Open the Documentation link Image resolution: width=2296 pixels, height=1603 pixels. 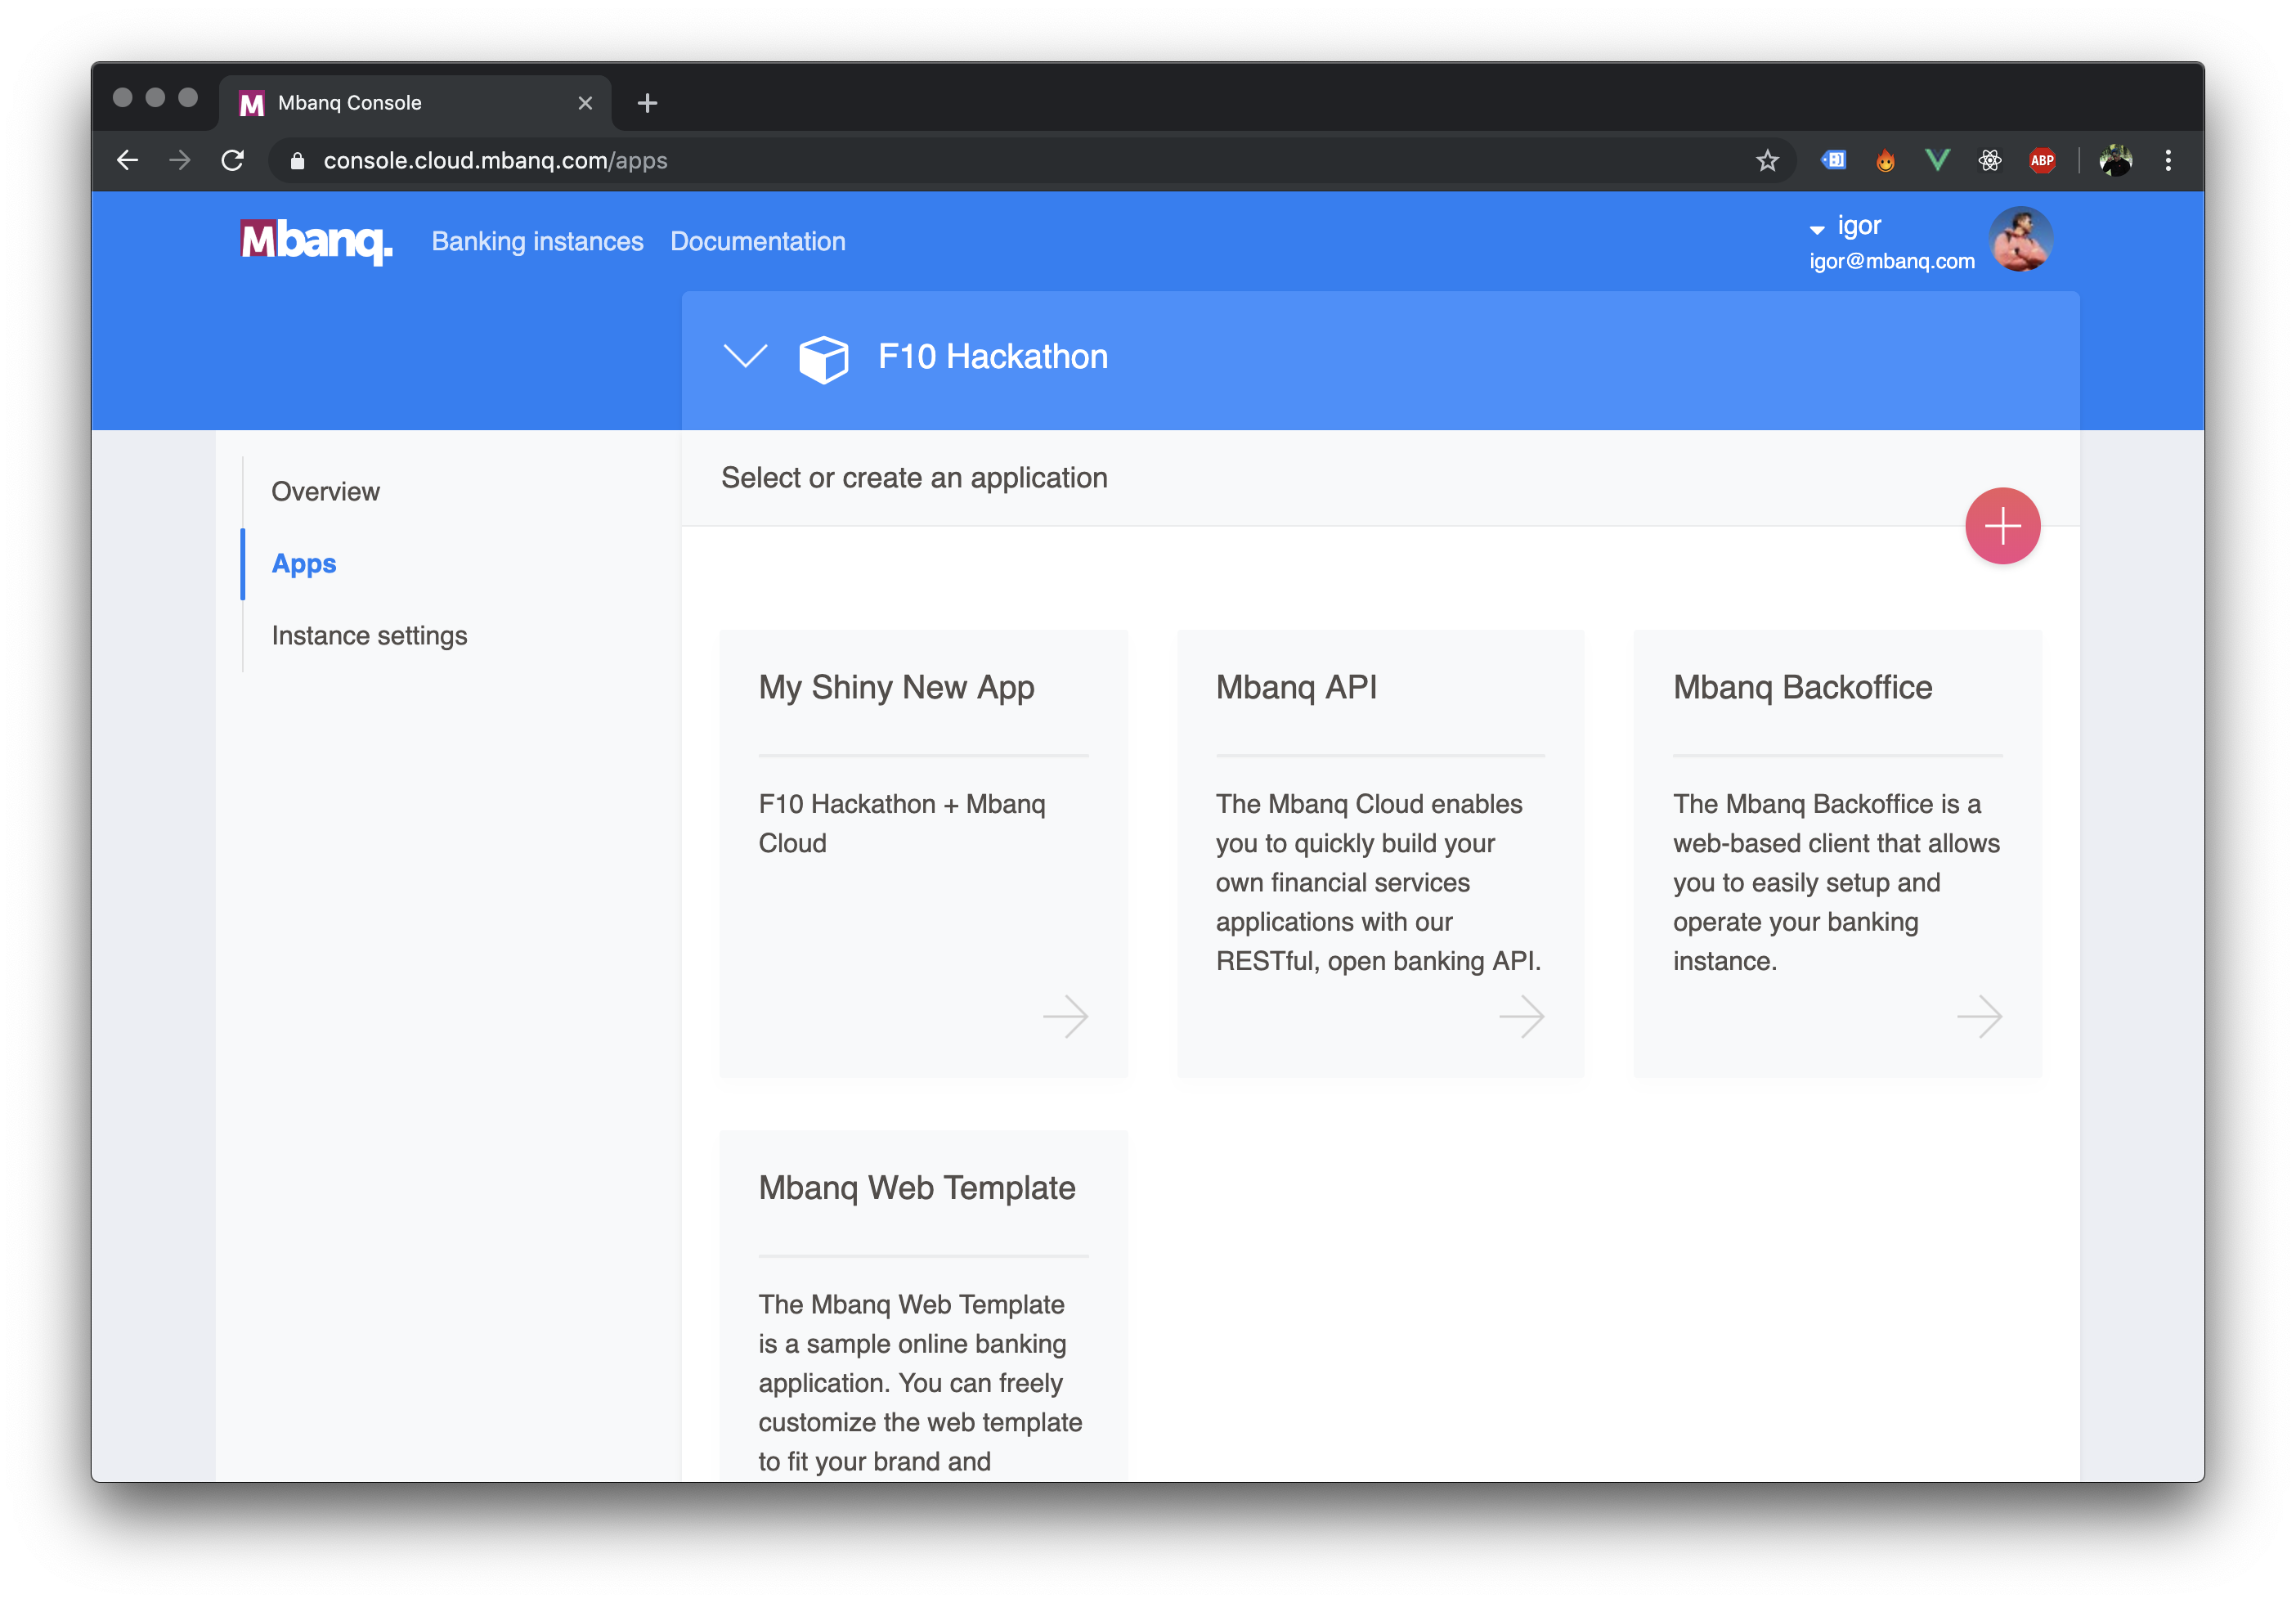(757, 242)
